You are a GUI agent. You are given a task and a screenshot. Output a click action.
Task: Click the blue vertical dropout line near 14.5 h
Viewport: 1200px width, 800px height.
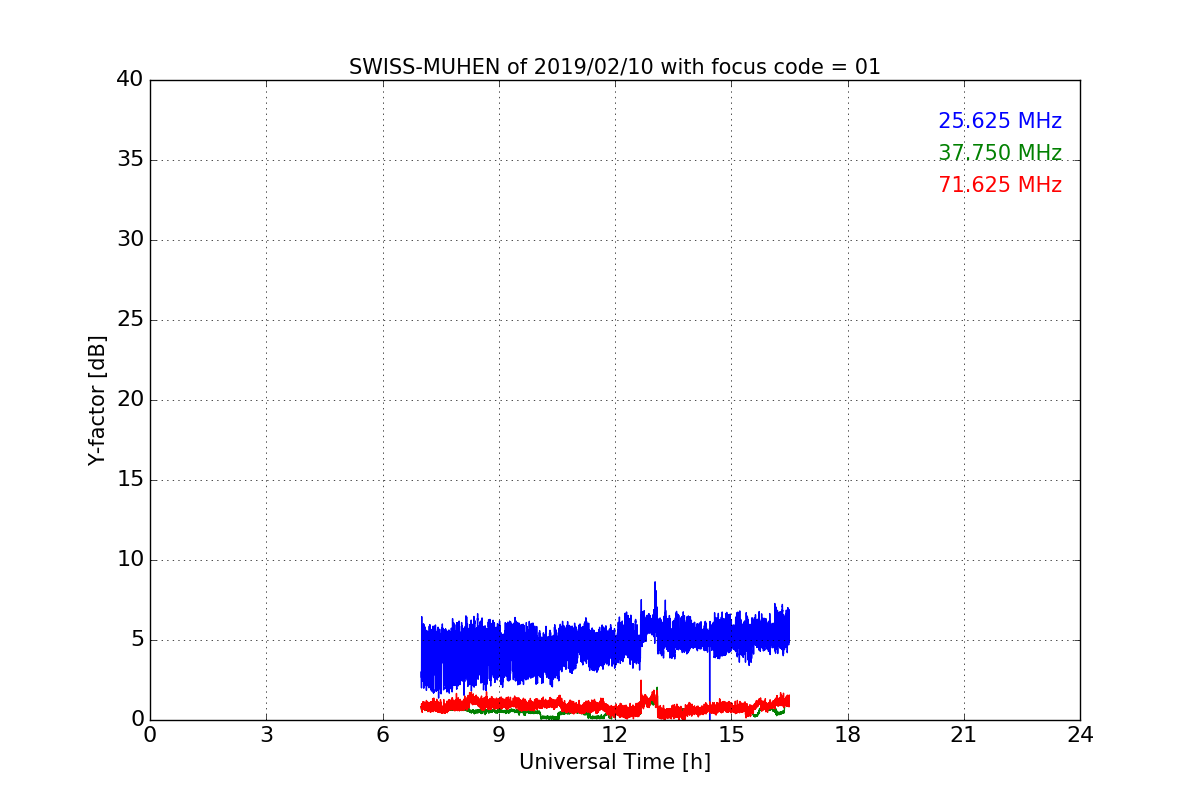point(710,685)
